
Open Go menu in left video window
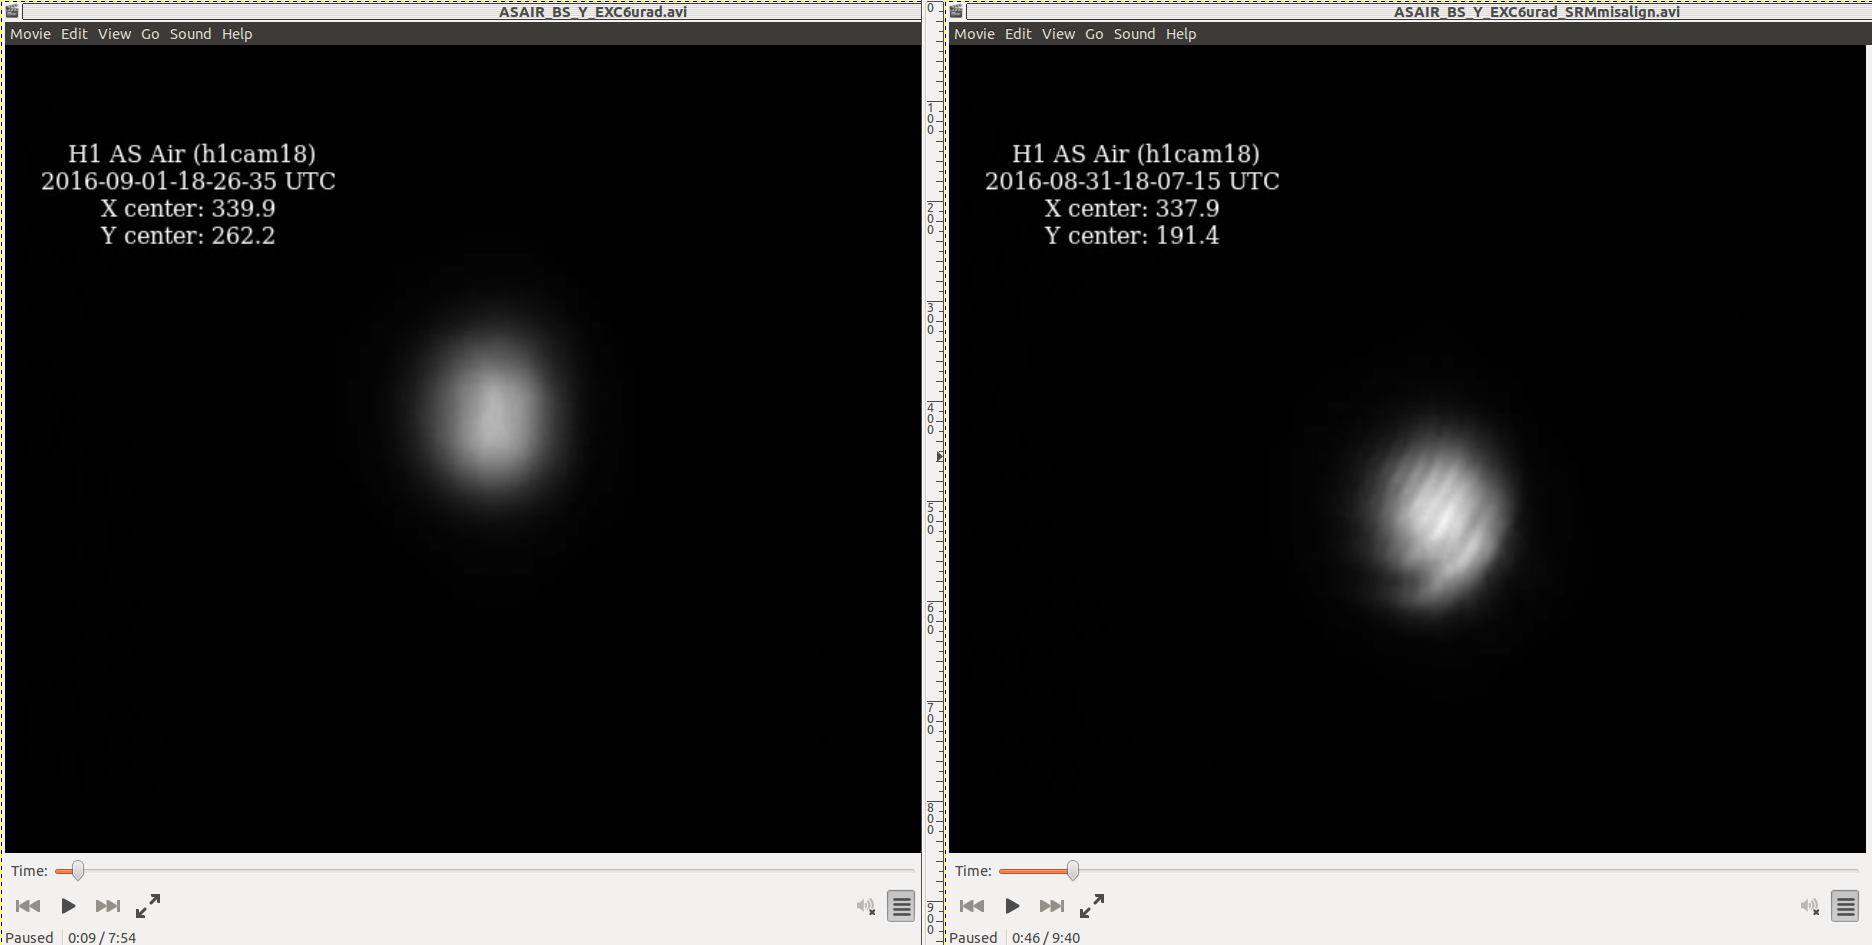pos(150,34)
